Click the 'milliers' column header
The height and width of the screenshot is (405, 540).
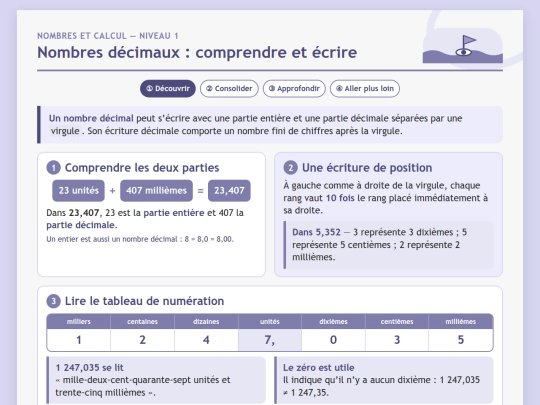79,322
